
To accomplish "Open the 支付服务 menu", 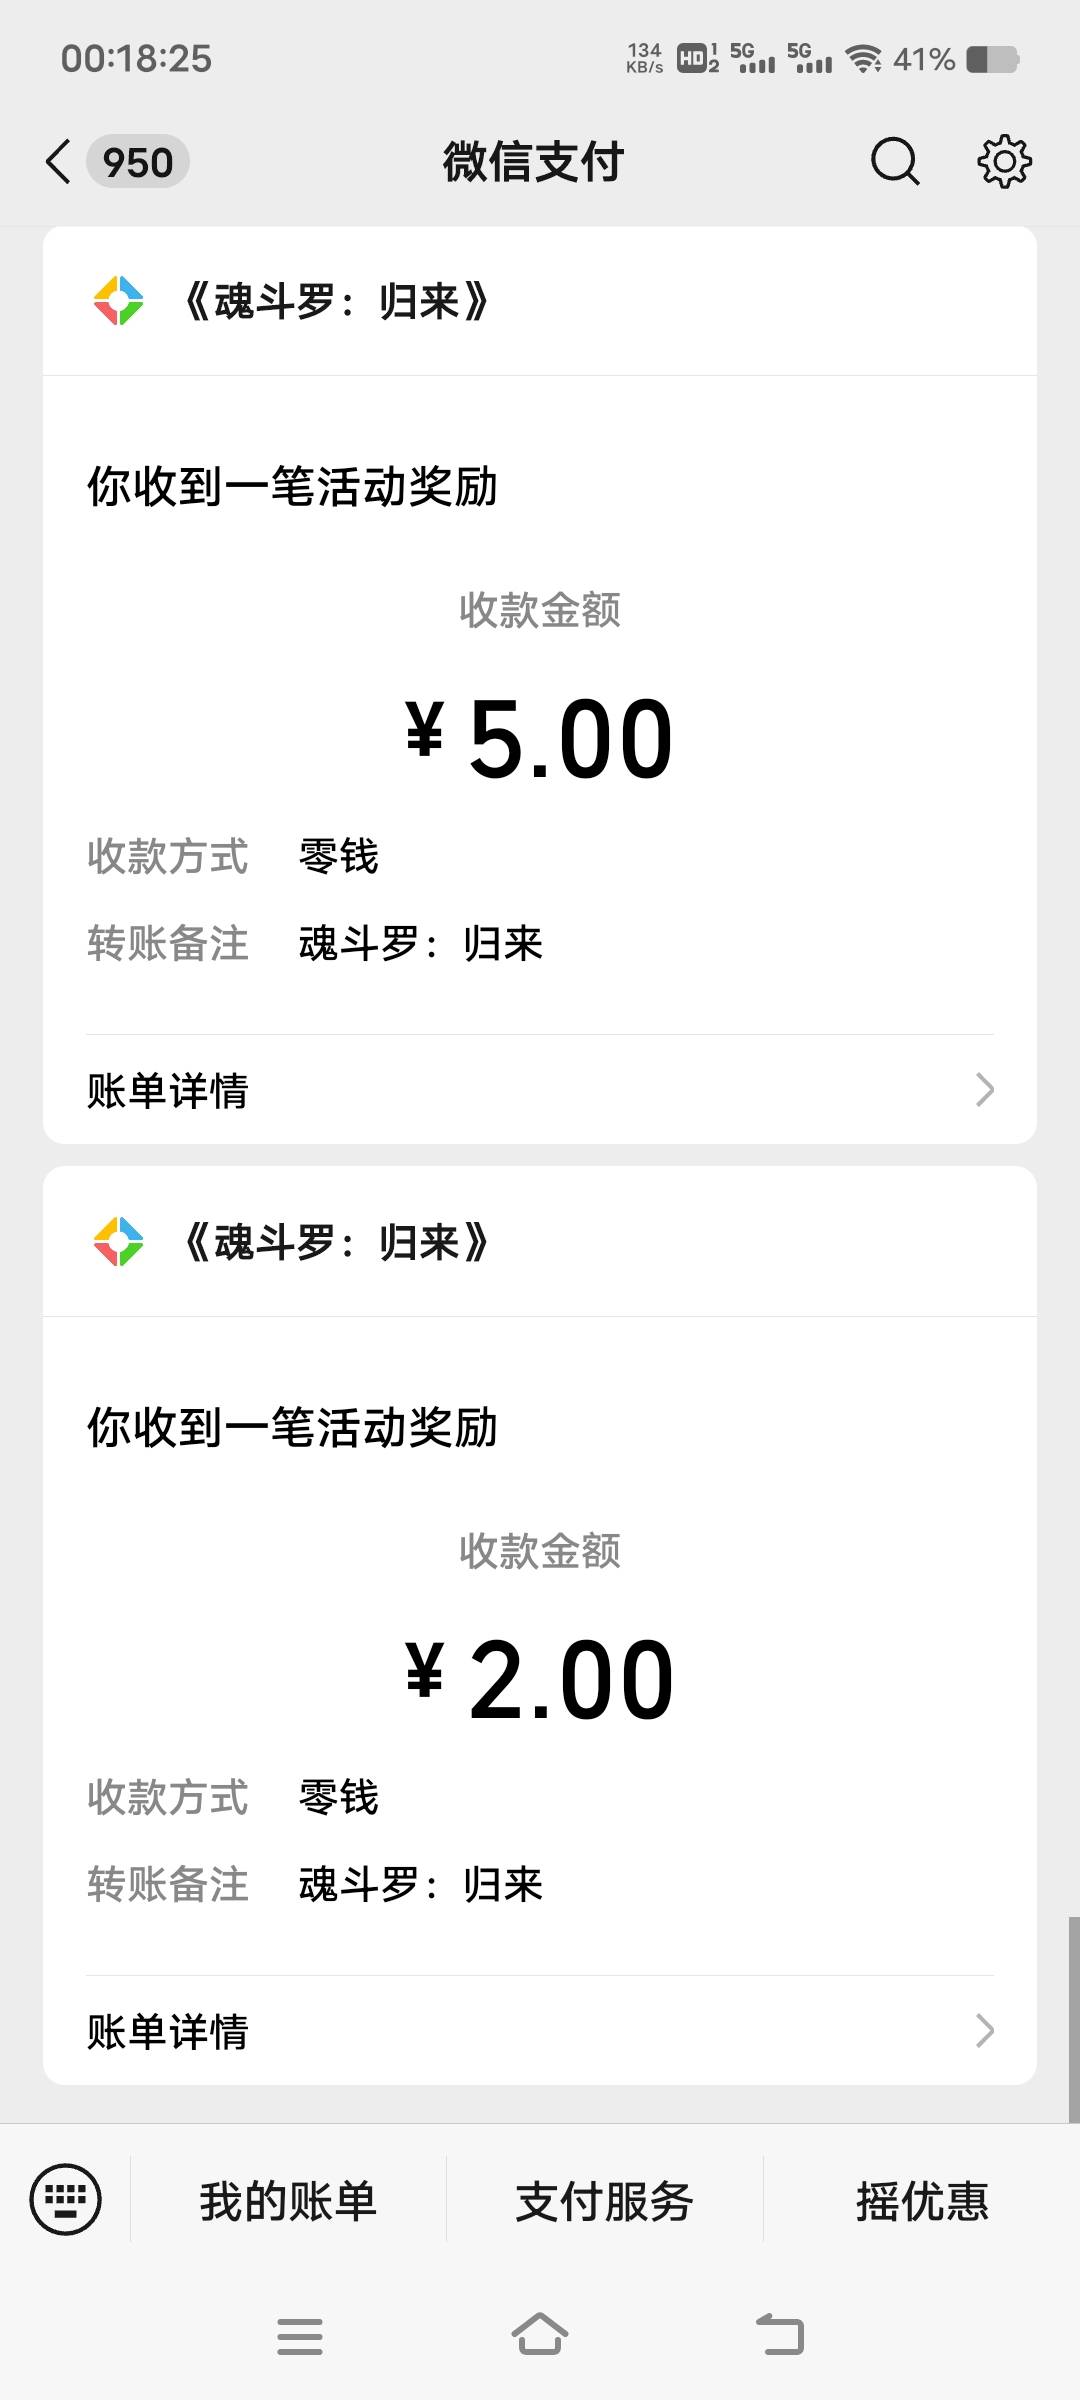I will [x=604, y=2201].
